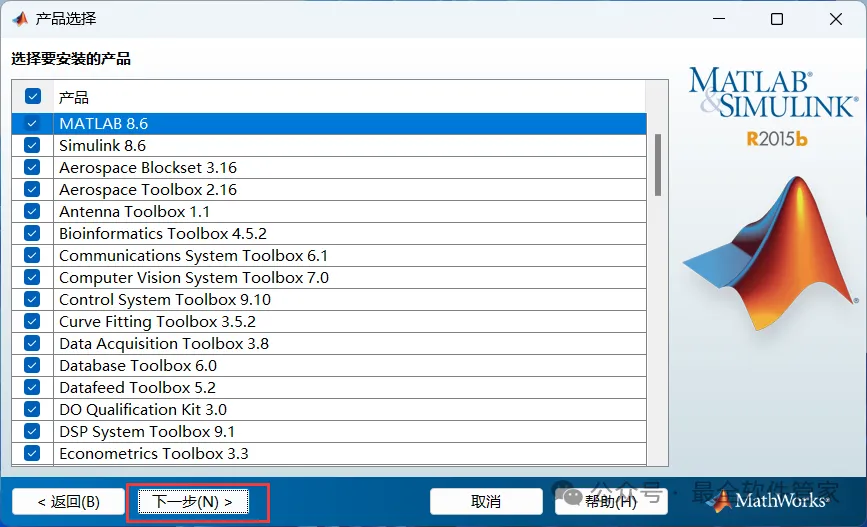The height and width of the screenshot is (527, 867).
Task: Select the Control System Toolbox 9.10 row text
Action: (x=165, y=300)
